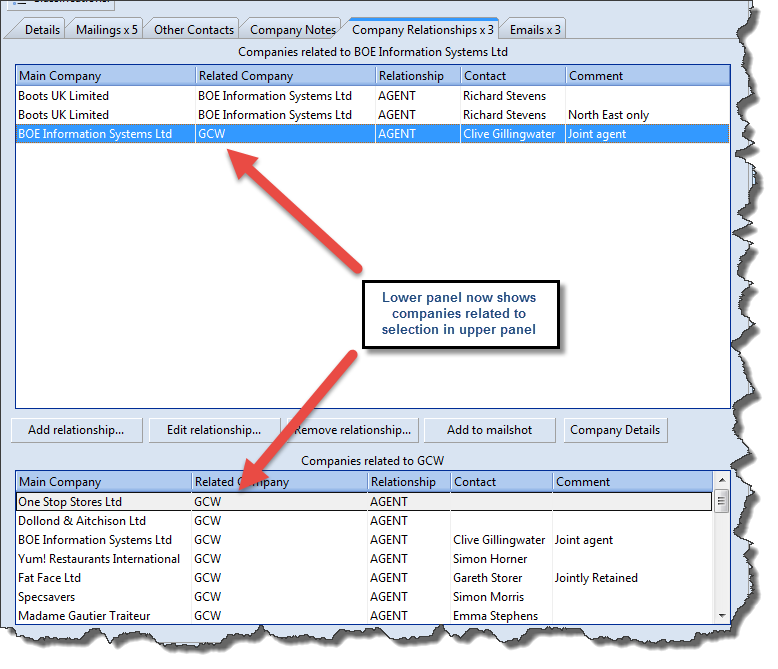The height and width of the screenshot is (669, 778).
Task: Select Dollond & Aitchison Ltd row
Action: coord(364,521)
